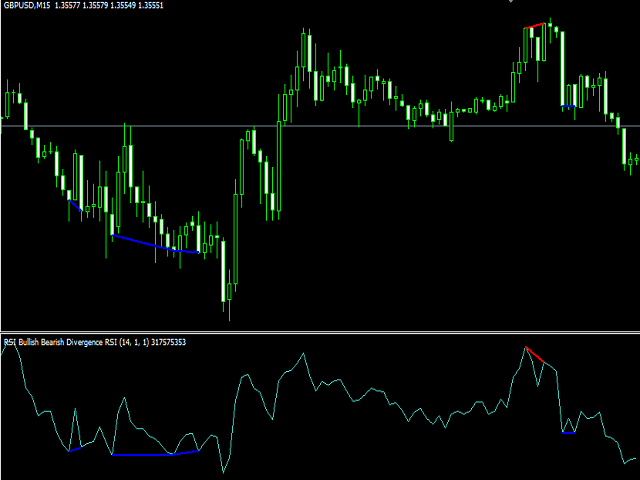Select the gray horizontal line across price chart
The height and width of the screenshot is (480, 640).
pyautogui.click(x=320, y=126)
